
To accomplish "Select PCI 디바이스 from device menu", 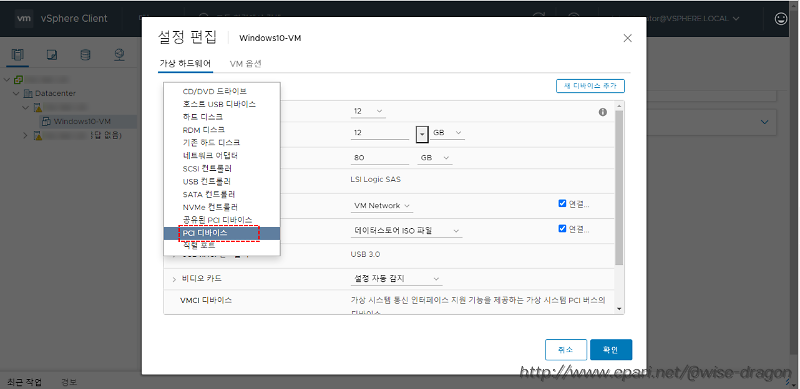I will pyautogui.click(x=221, y=233).
